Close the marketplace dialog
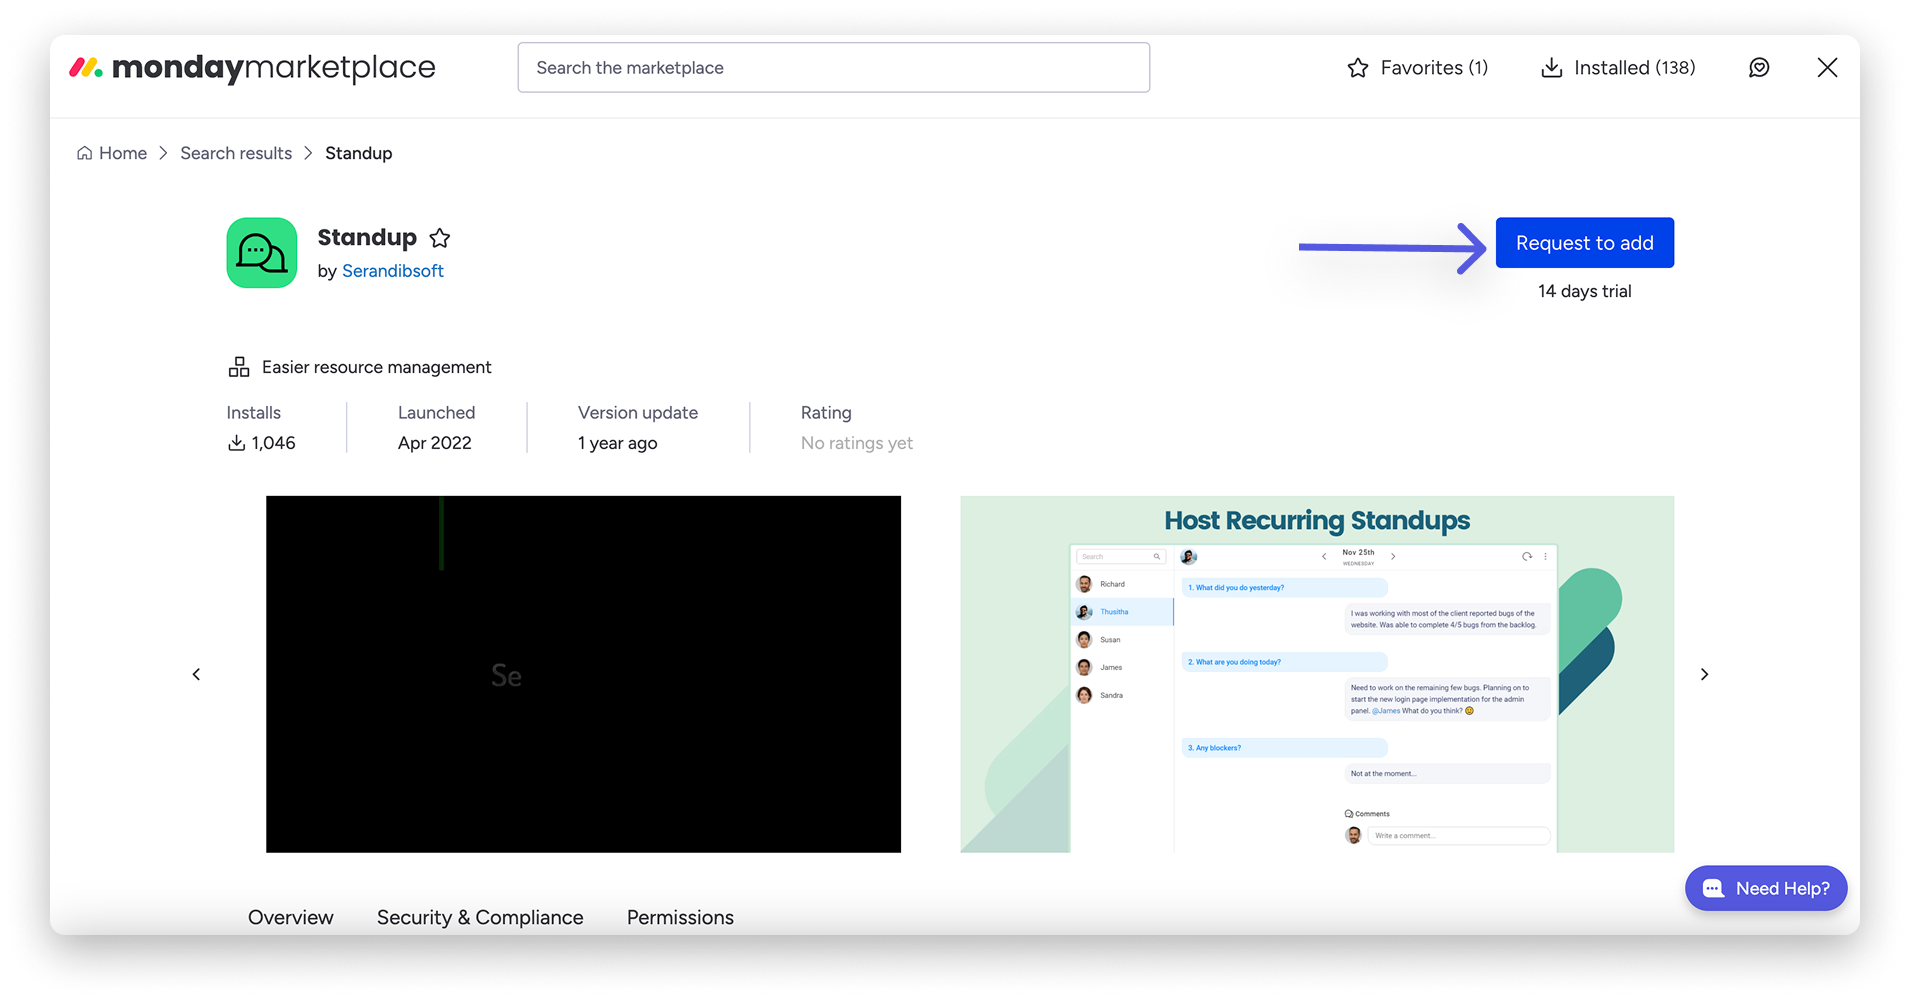Screen dimensions: 1910x1000 coord(1827,68)
